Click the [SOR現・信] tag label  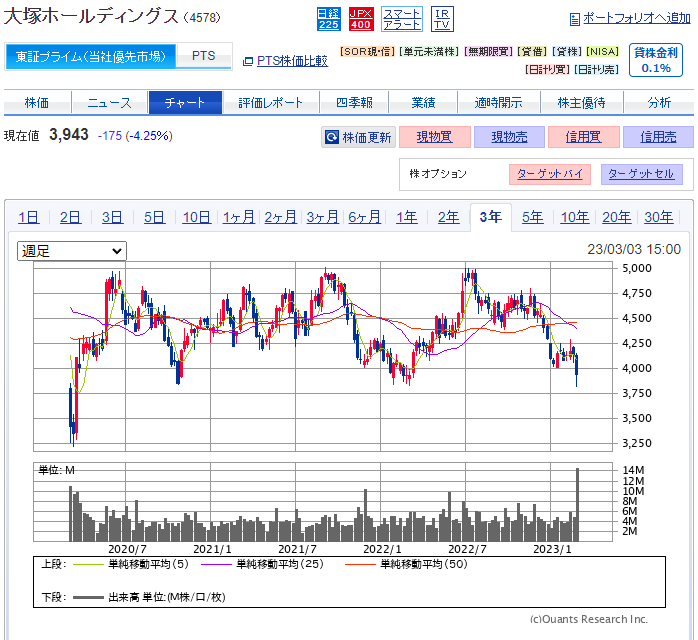click(x=367, y=52)
